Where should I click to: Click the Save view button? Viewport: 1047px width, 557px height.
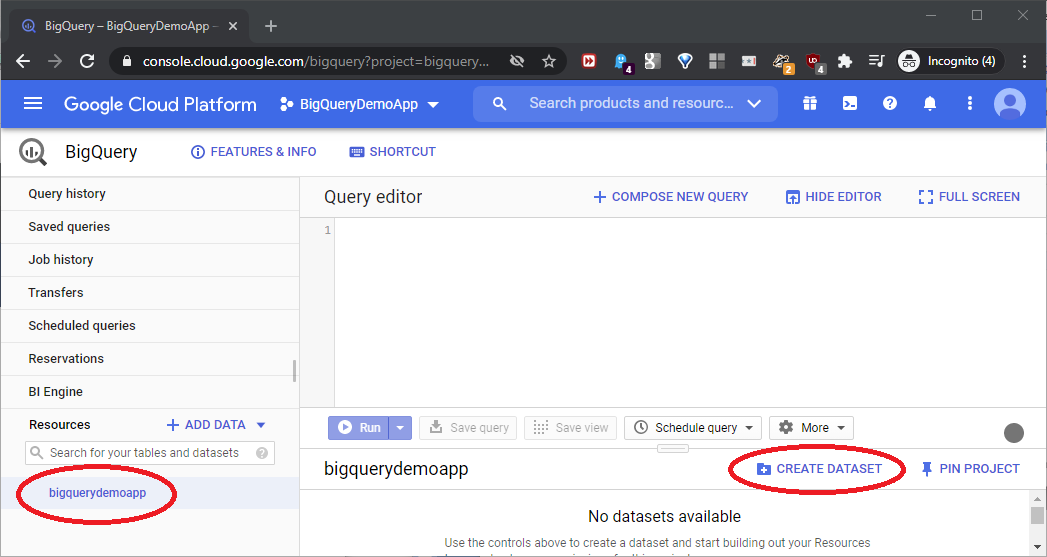click(571, 428)
